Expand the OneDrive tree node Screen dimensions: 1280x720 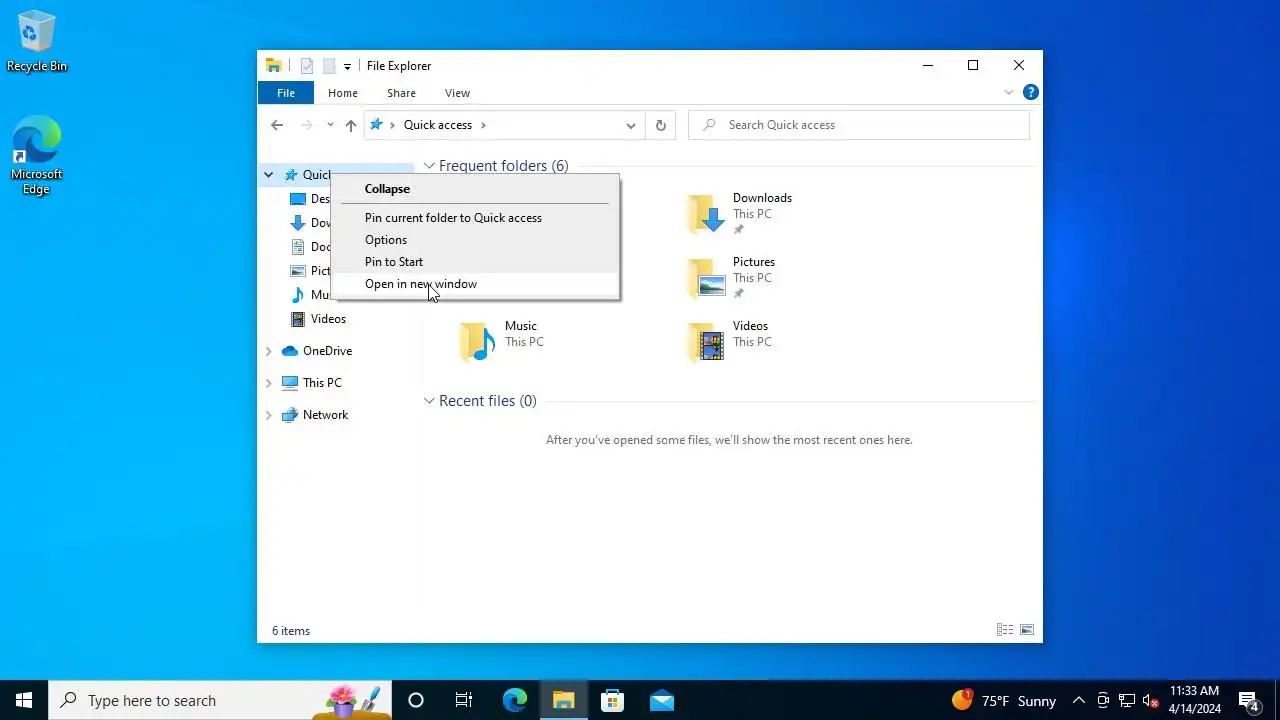click(x=268, y=351)
